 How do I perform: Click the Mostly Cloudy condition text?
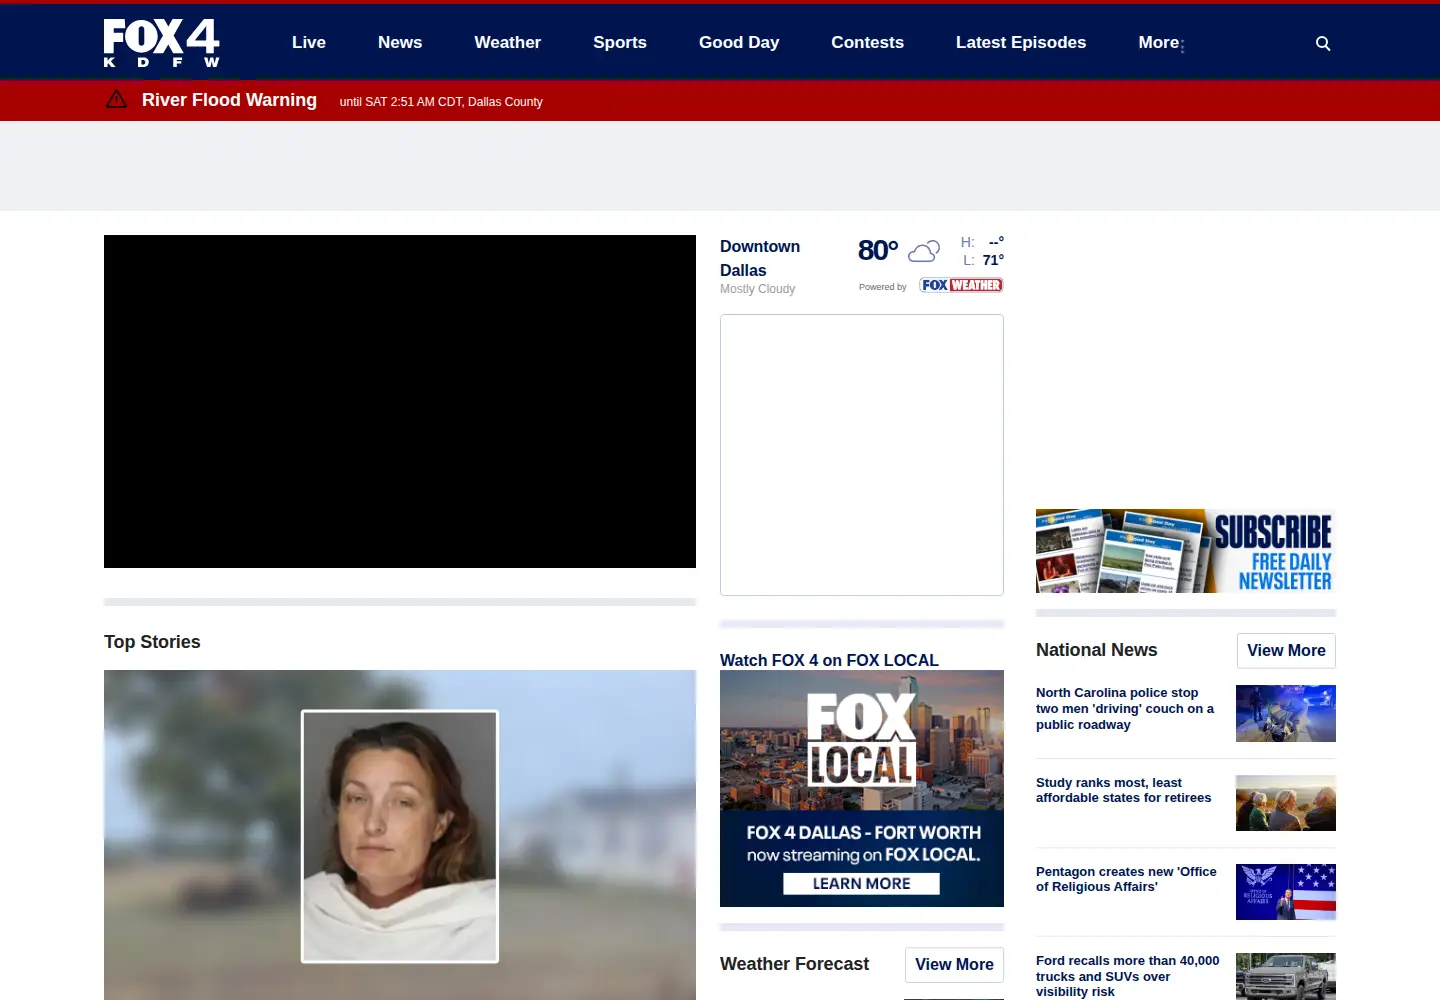[757, 289]
